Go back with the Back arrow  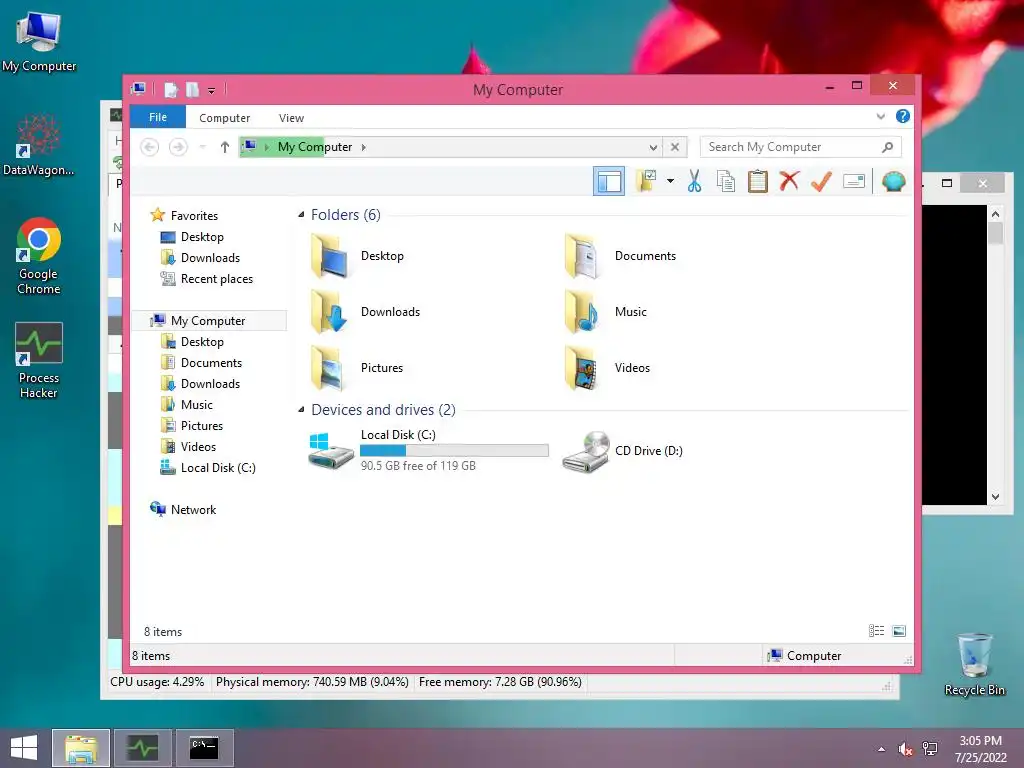pyautogui.click(x=150, y=147)
